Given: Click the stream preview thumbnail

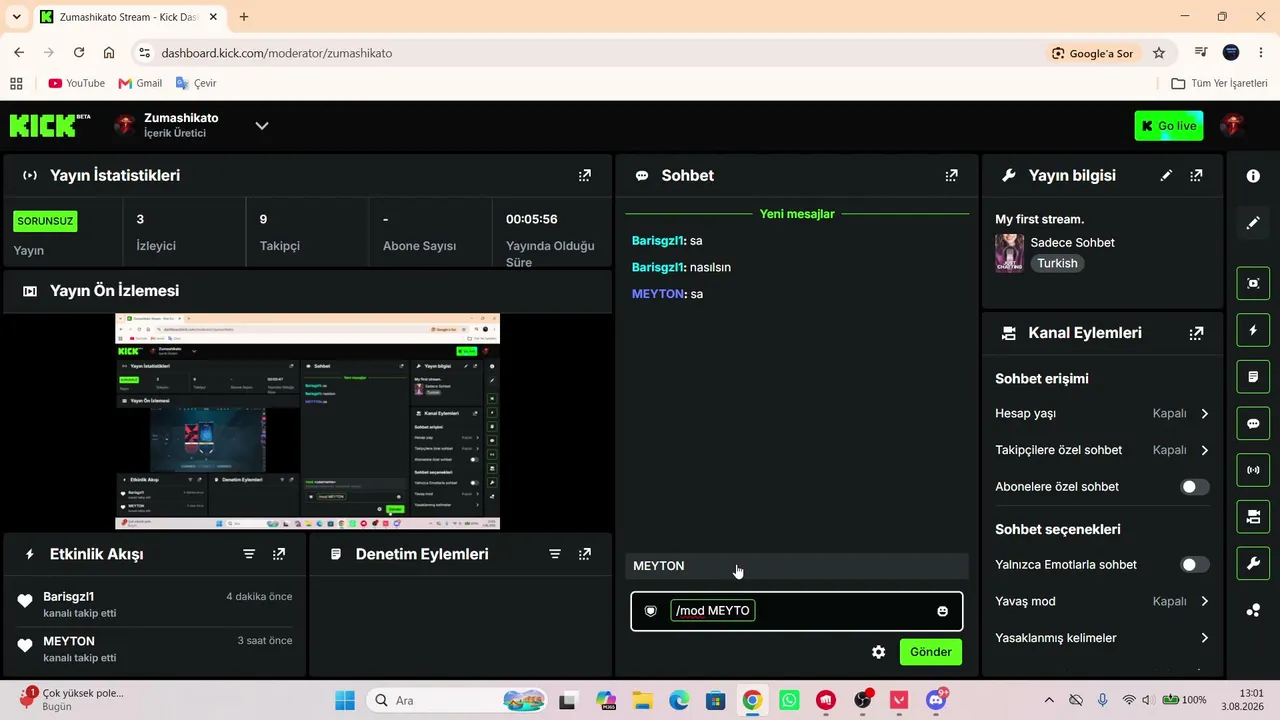Looking at the screenshot, I should [x=307, y=421].
